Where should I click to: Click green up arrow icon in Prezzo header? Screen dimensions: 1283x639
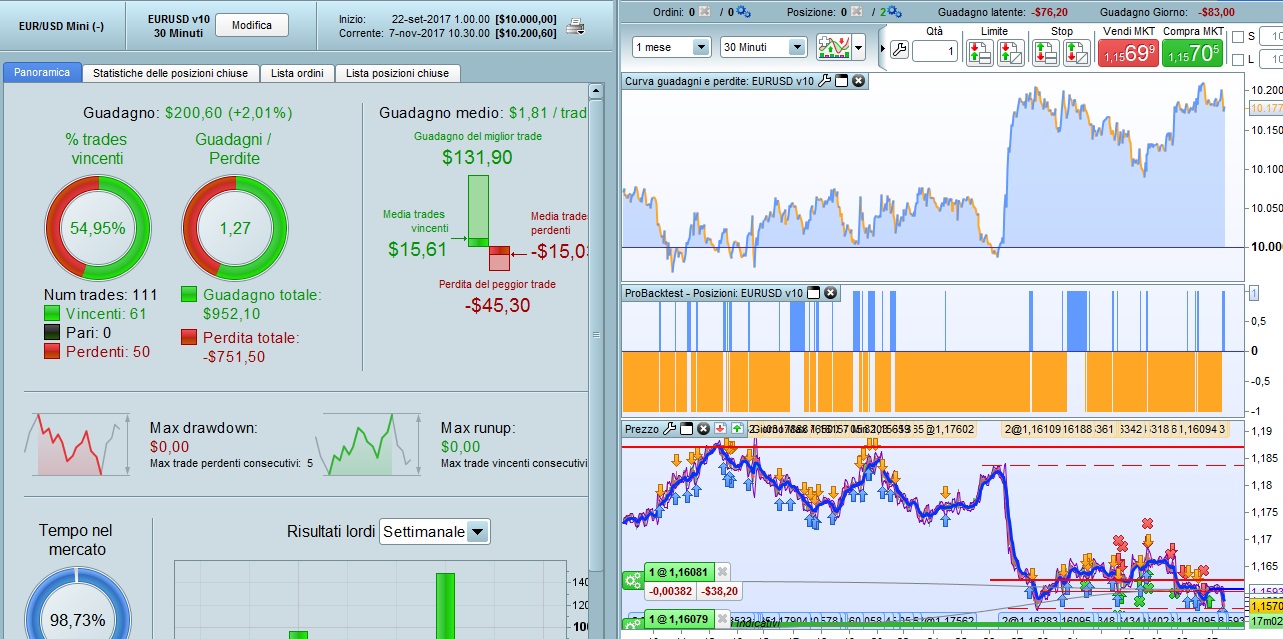(x=737, y=428)
